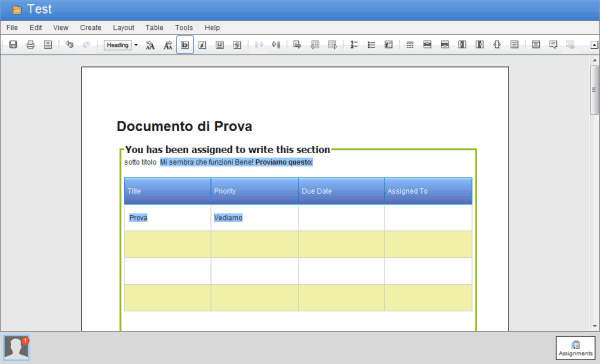
Task: Click the 'sotto titolo' text
Action: pos(140,162)
